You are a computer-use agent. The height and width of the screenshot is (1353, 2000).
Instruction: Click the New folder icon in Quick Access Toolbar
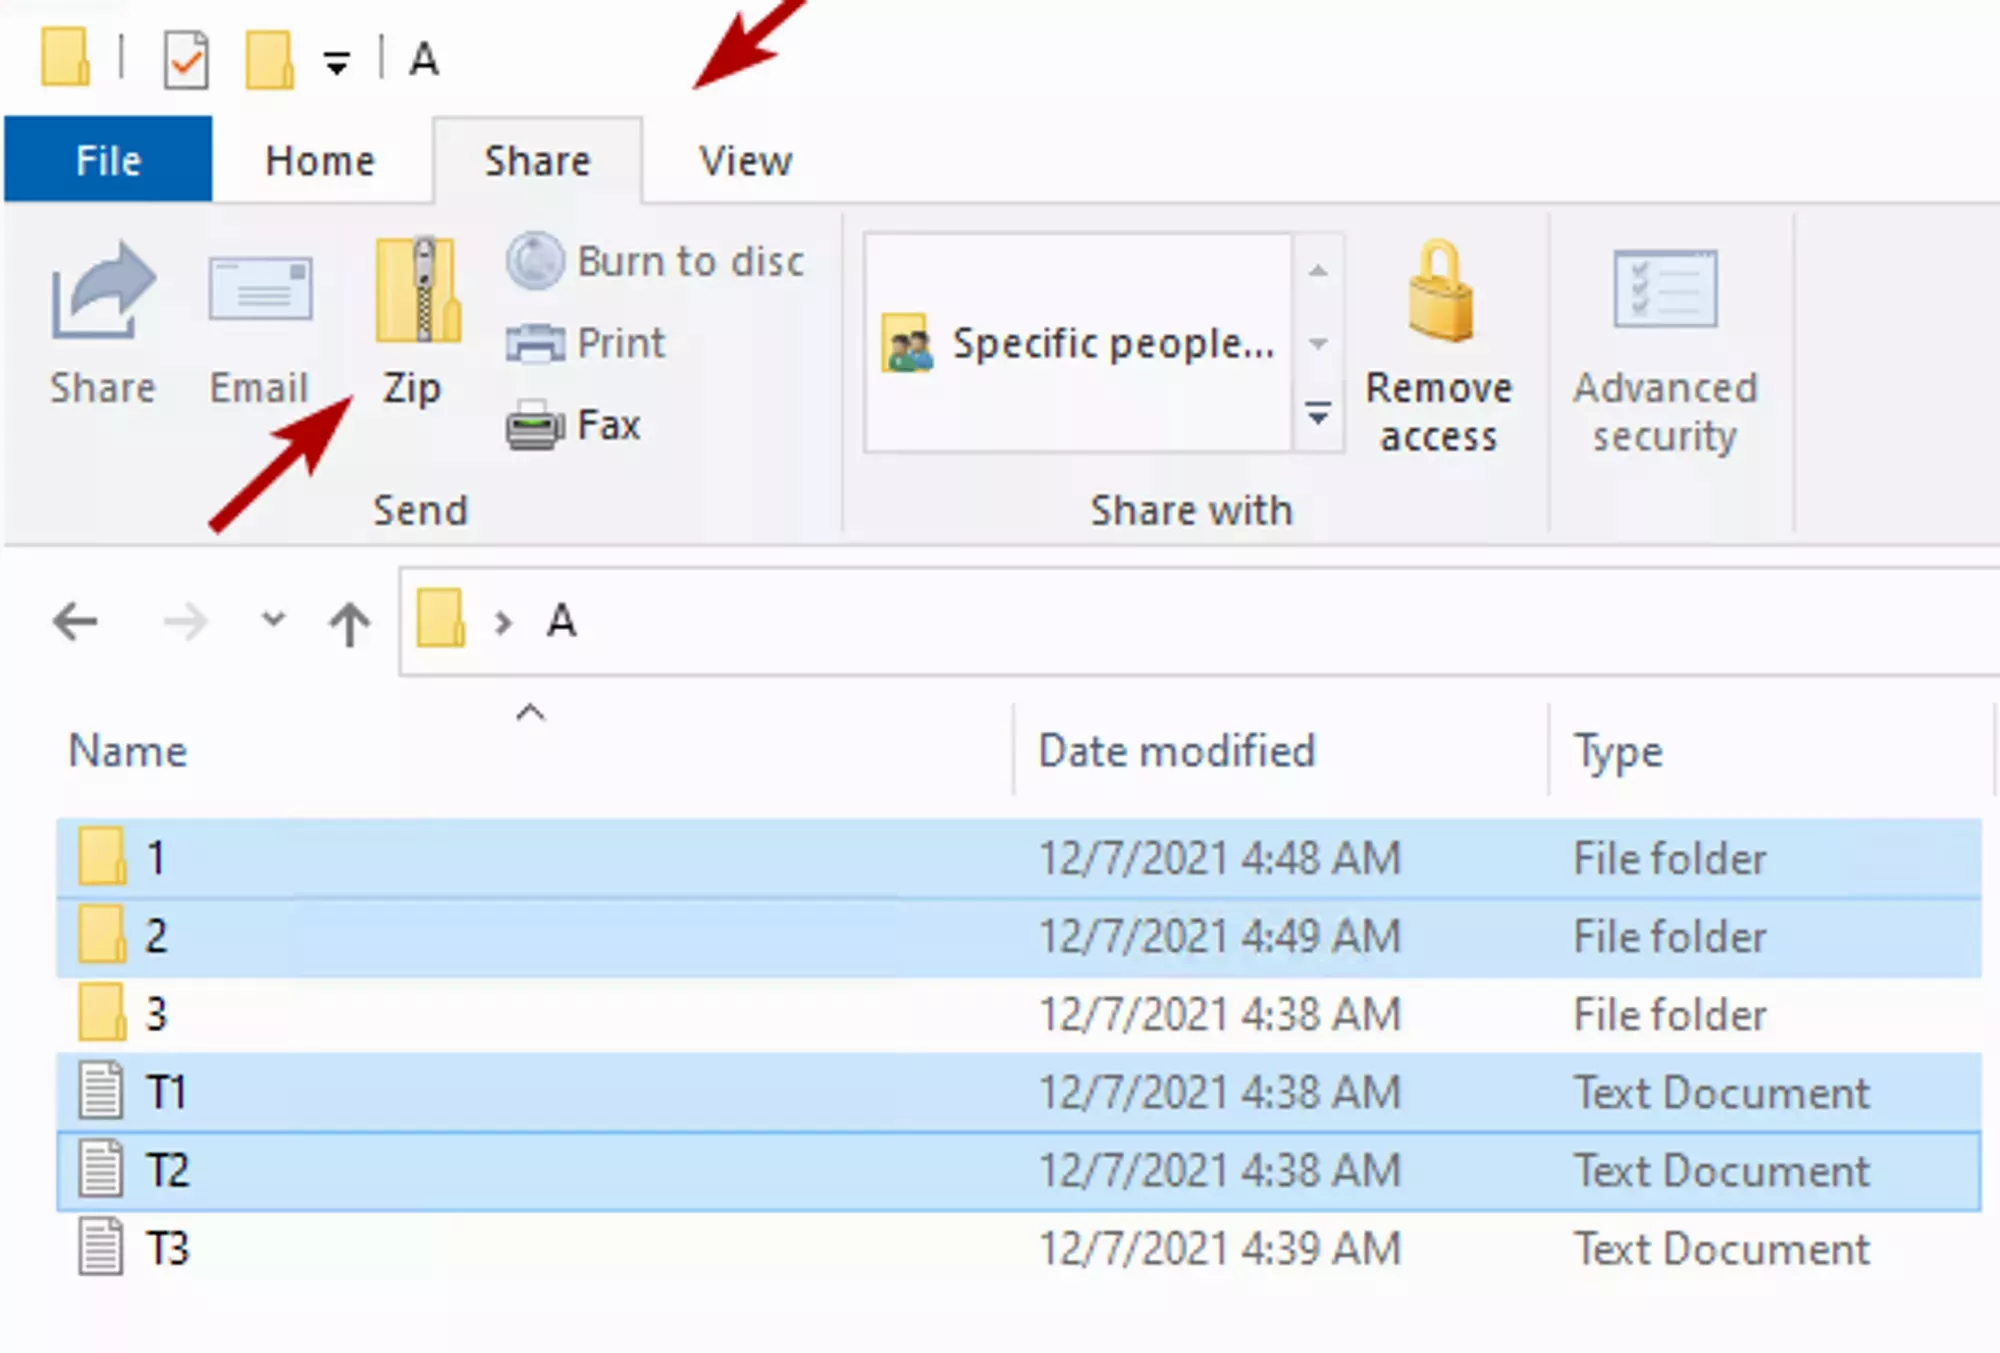(270, 59)
